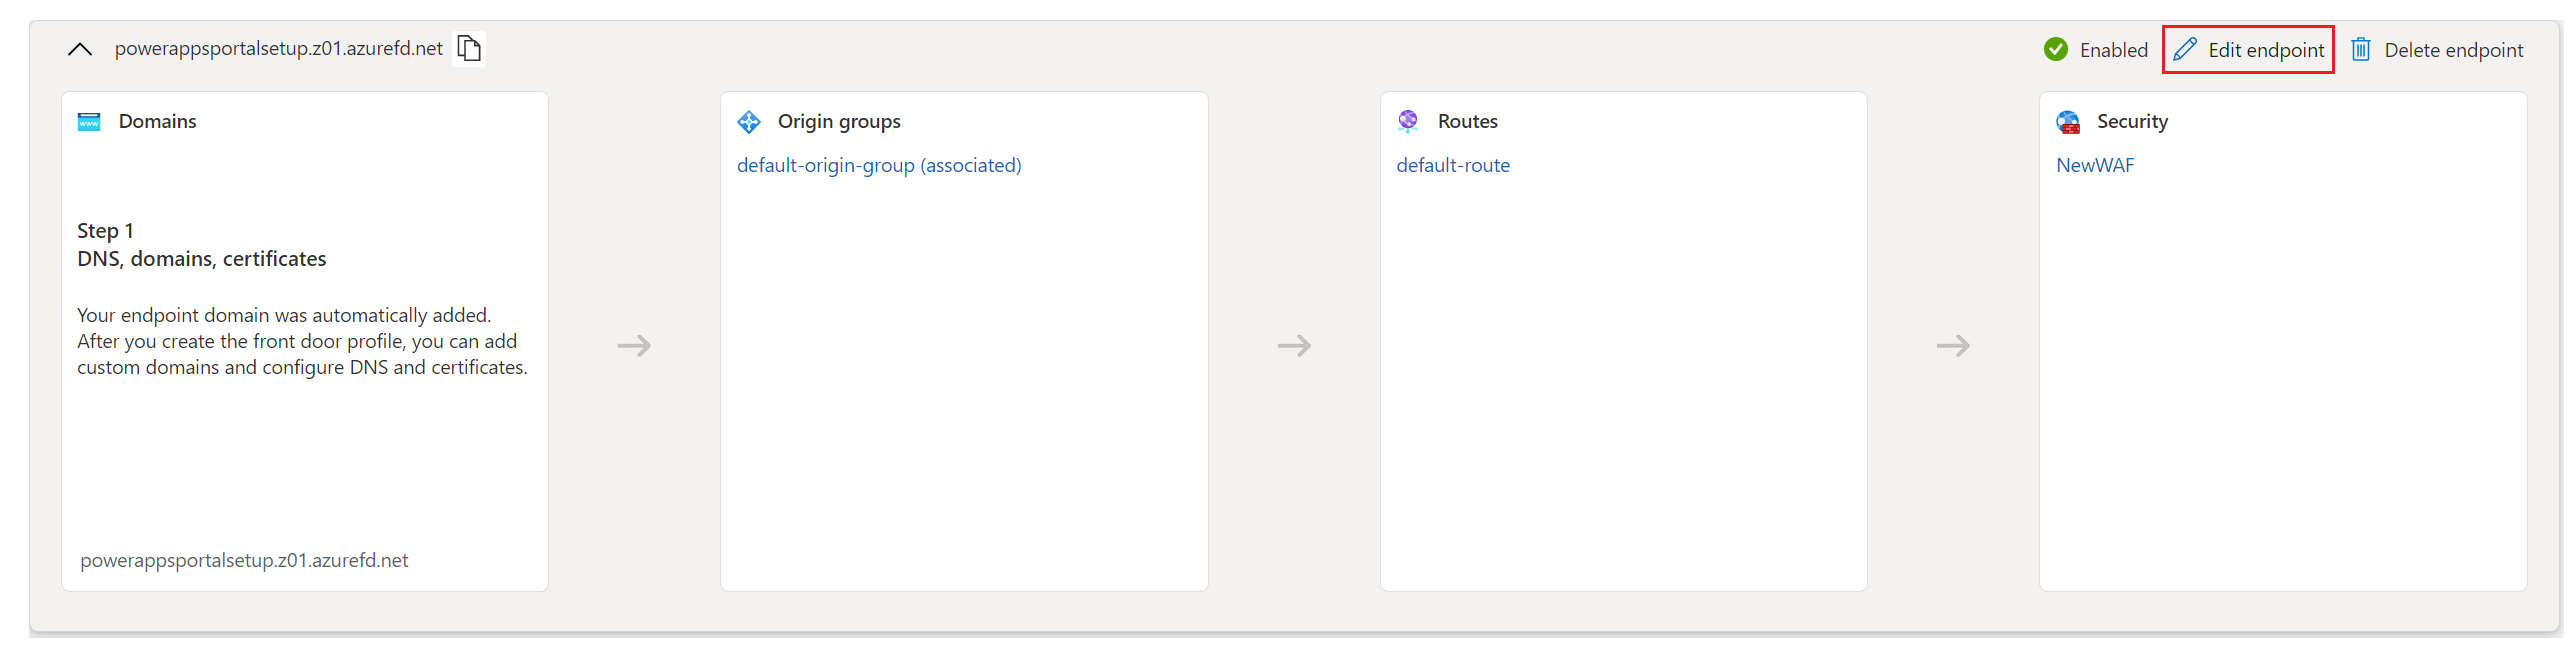Open the default-origin-group (associated) link
Screen dimensions: 2575x649
(879, 165)
